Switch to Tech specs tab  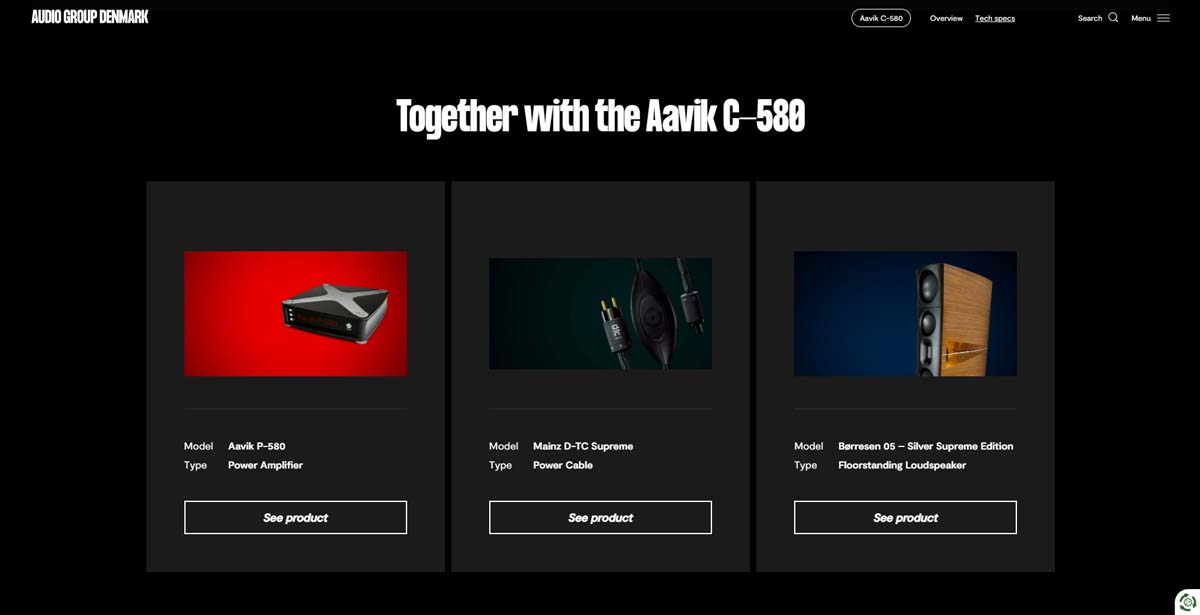pyautogui.click(x=995, y=18)
